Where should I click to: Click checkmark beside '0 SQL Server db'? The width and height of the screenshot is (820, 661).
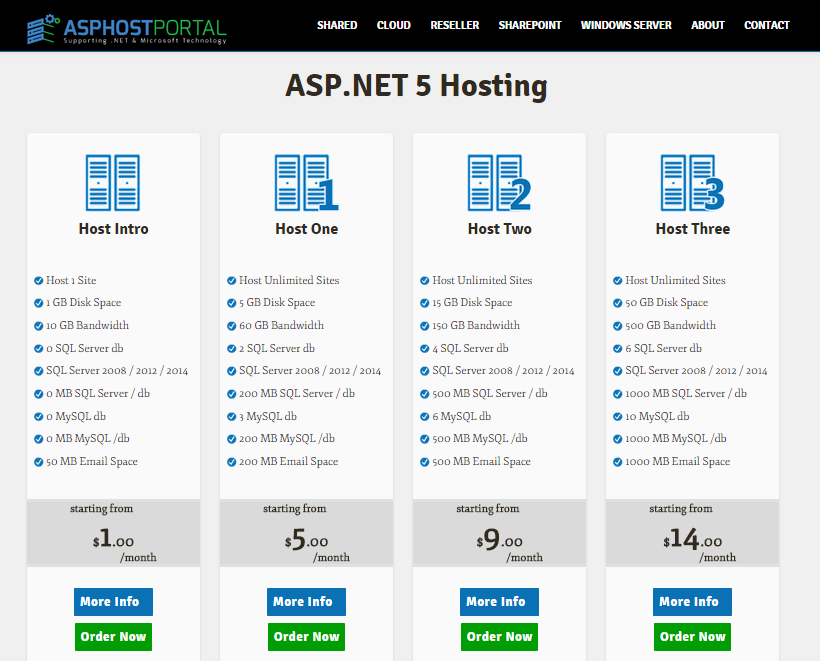coord(38,348)
